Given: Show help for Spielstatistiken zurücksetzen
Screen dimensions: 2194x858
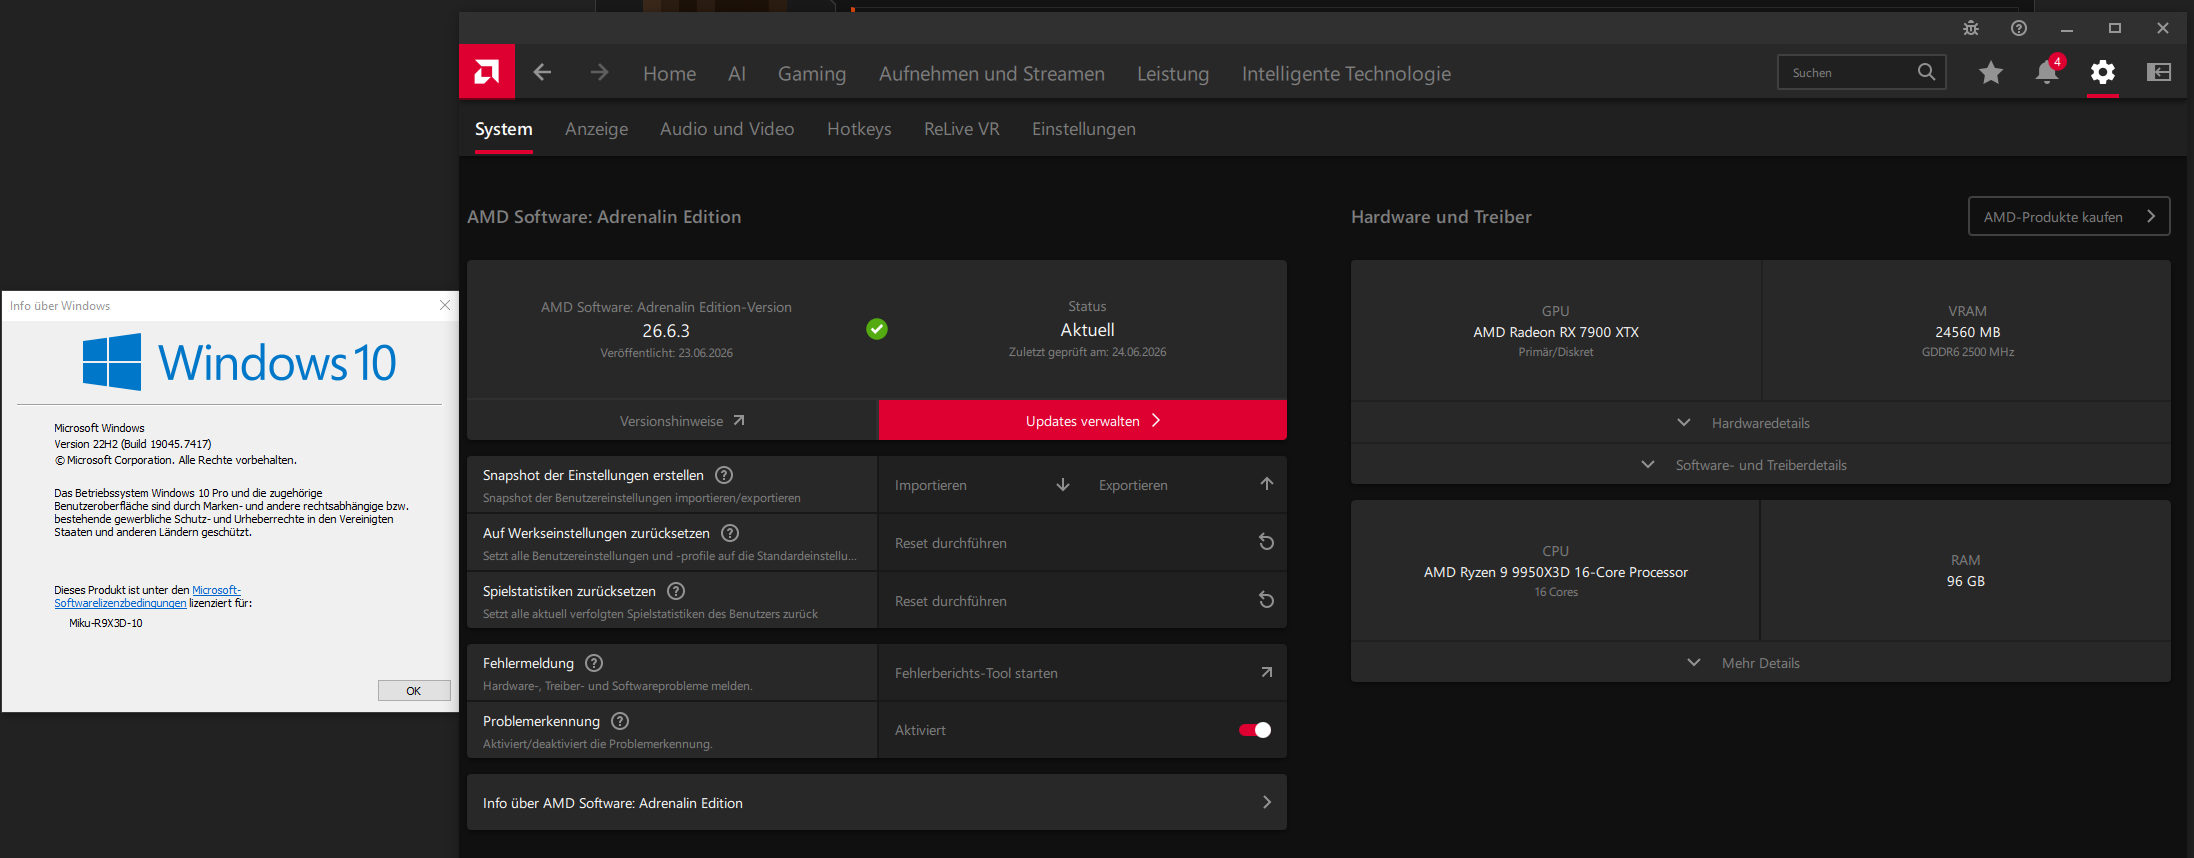Looking at the screenshot, I should 676,591.
